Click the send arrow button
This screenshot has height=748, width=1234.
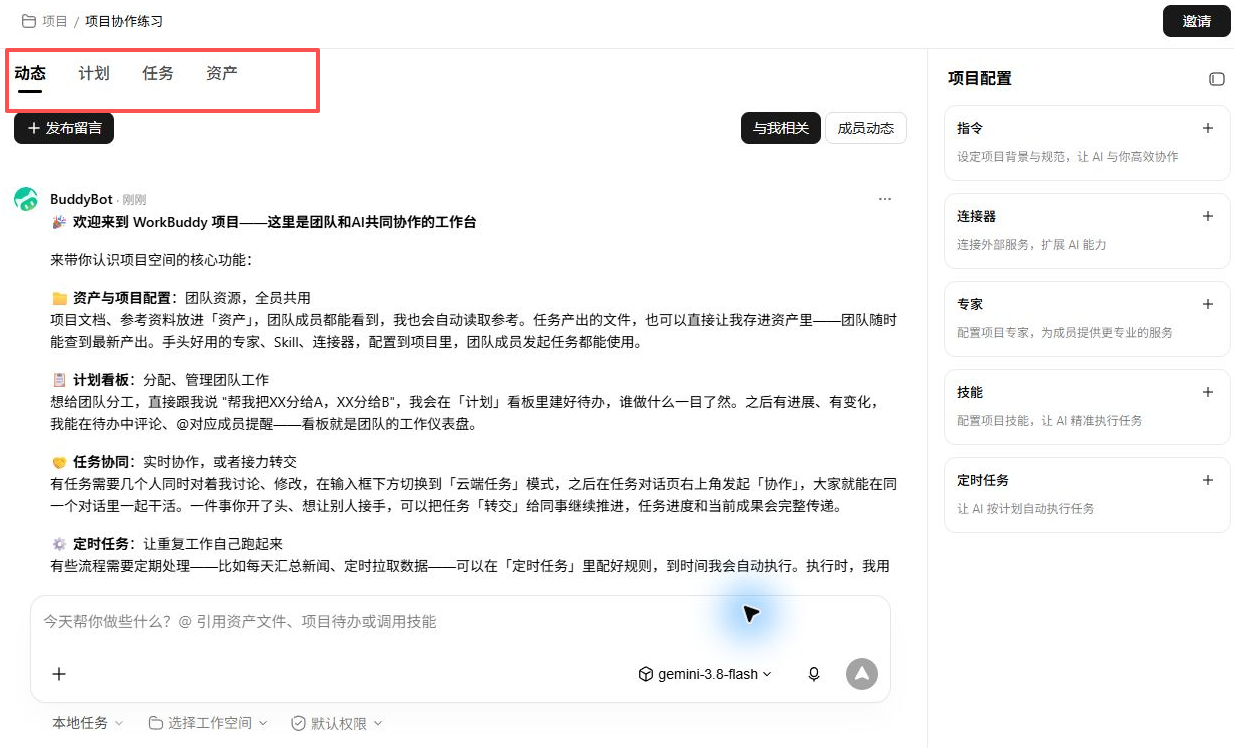pyautogui.click(x=862, y=674)
